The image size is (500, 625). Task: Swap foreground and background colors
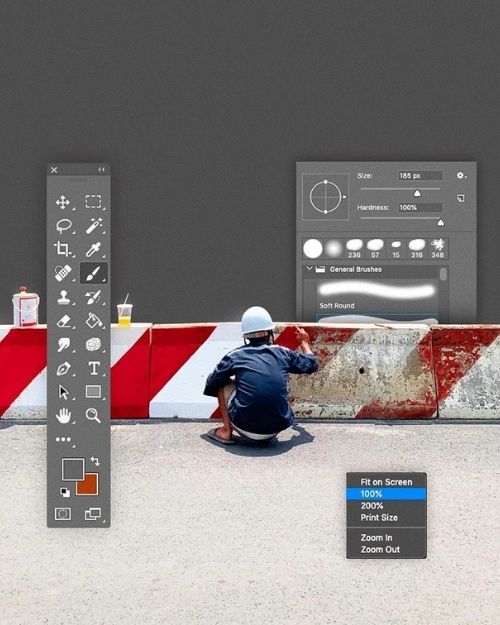tap(95, 461)
